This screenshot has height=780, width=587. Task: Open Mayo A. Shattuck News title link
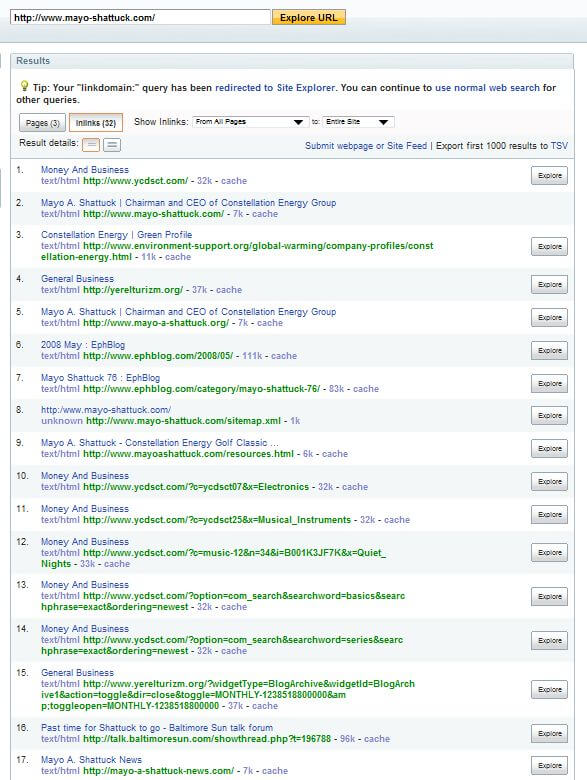pos(91,760)
